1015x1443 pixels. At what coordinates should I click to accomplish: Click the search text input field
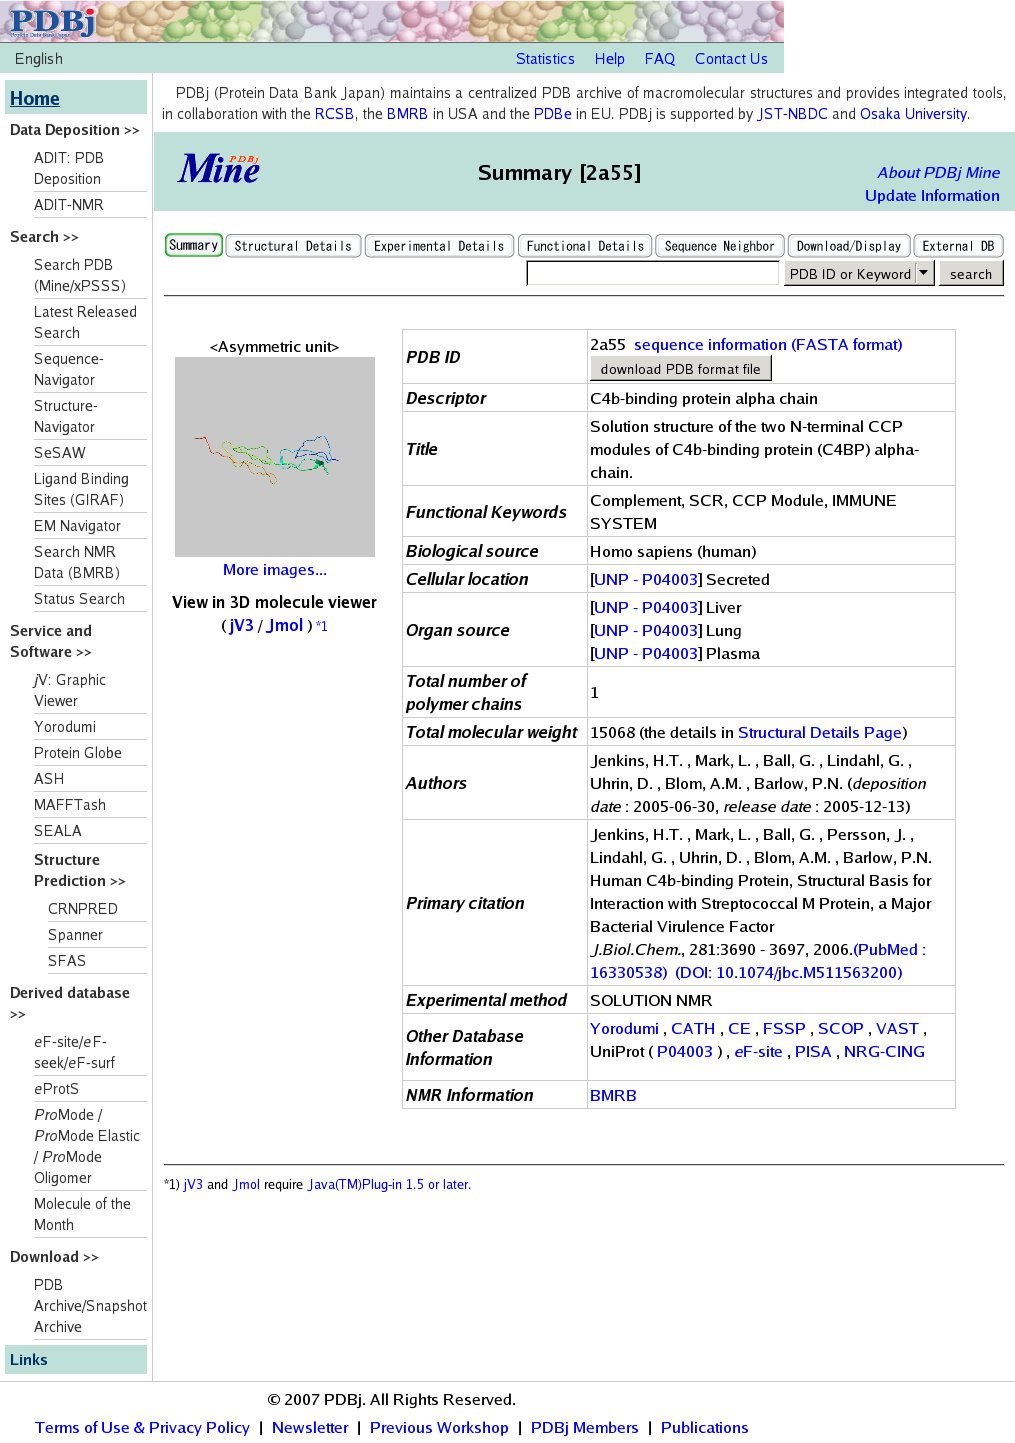652,273
